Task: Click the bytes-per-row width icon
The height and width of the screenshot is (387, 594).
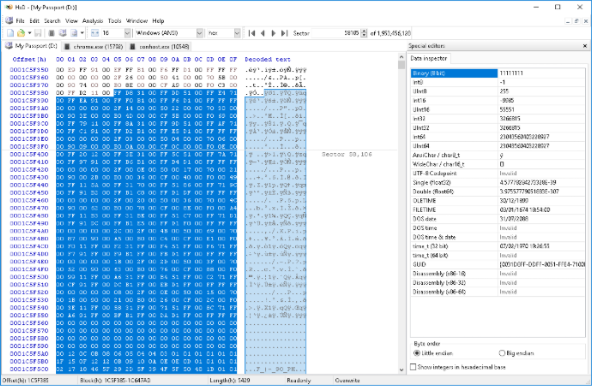Action: point(95,33)
